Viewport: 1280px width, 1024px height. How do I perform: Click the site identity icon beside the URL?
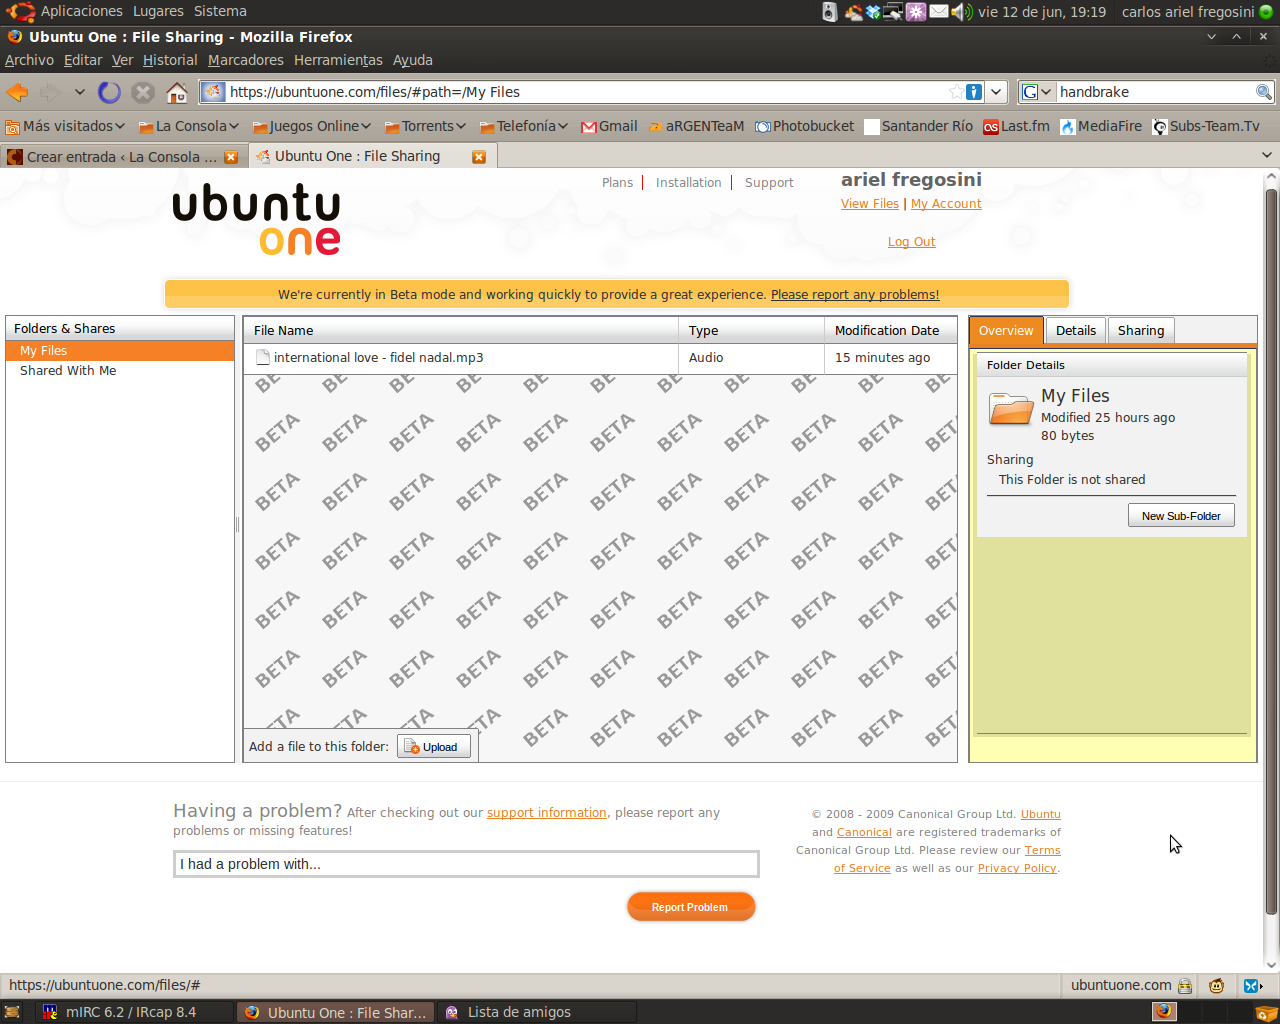pos(213,92)
